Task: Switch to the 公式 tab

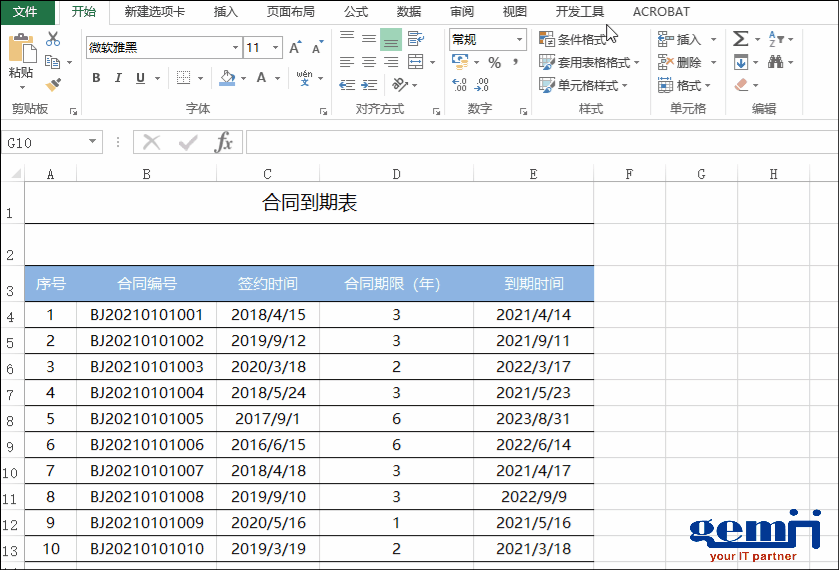Action: click(x=356, y=12)
